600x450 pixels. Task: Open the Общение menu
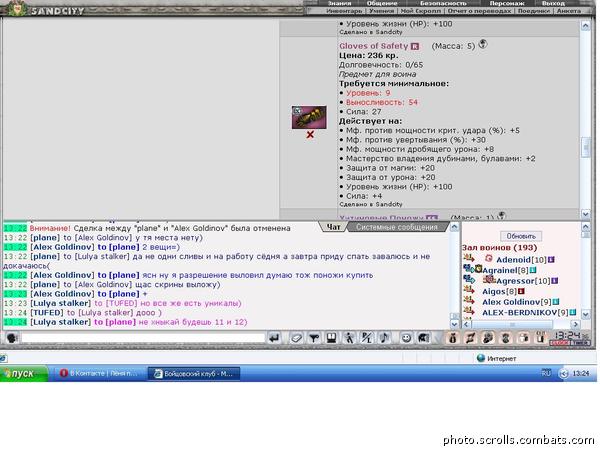(382, 3)
